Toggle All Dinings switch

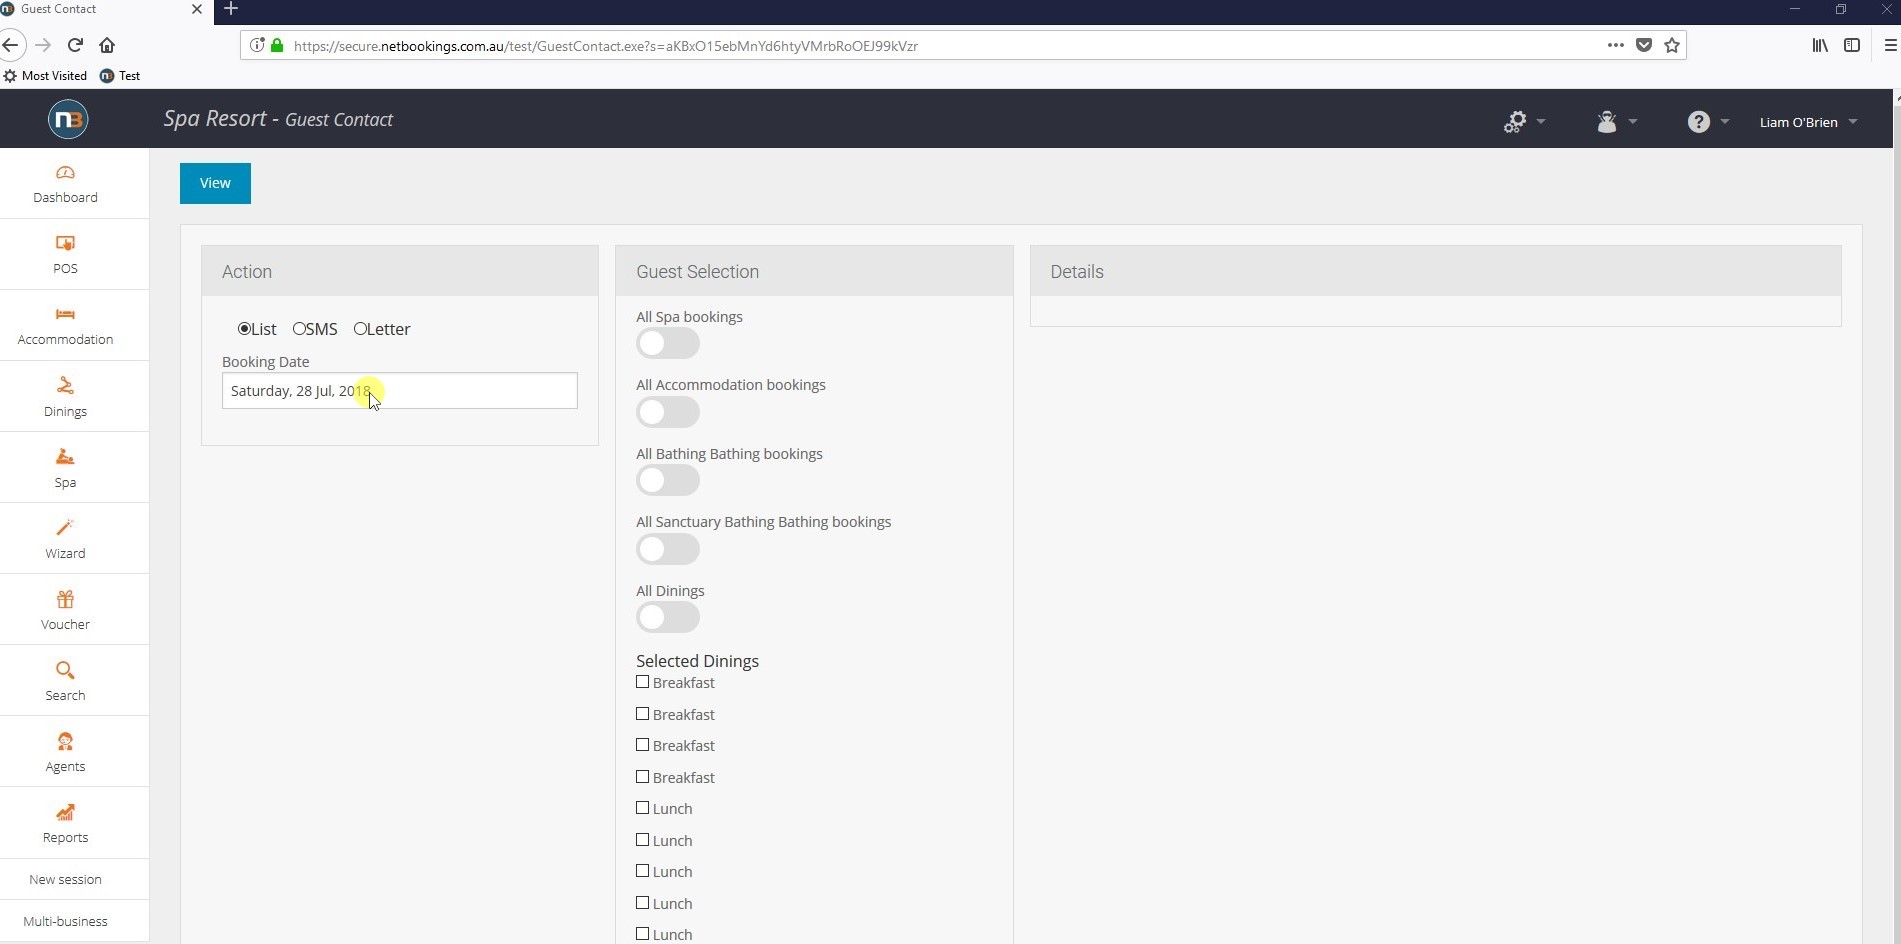click(668, 618)
